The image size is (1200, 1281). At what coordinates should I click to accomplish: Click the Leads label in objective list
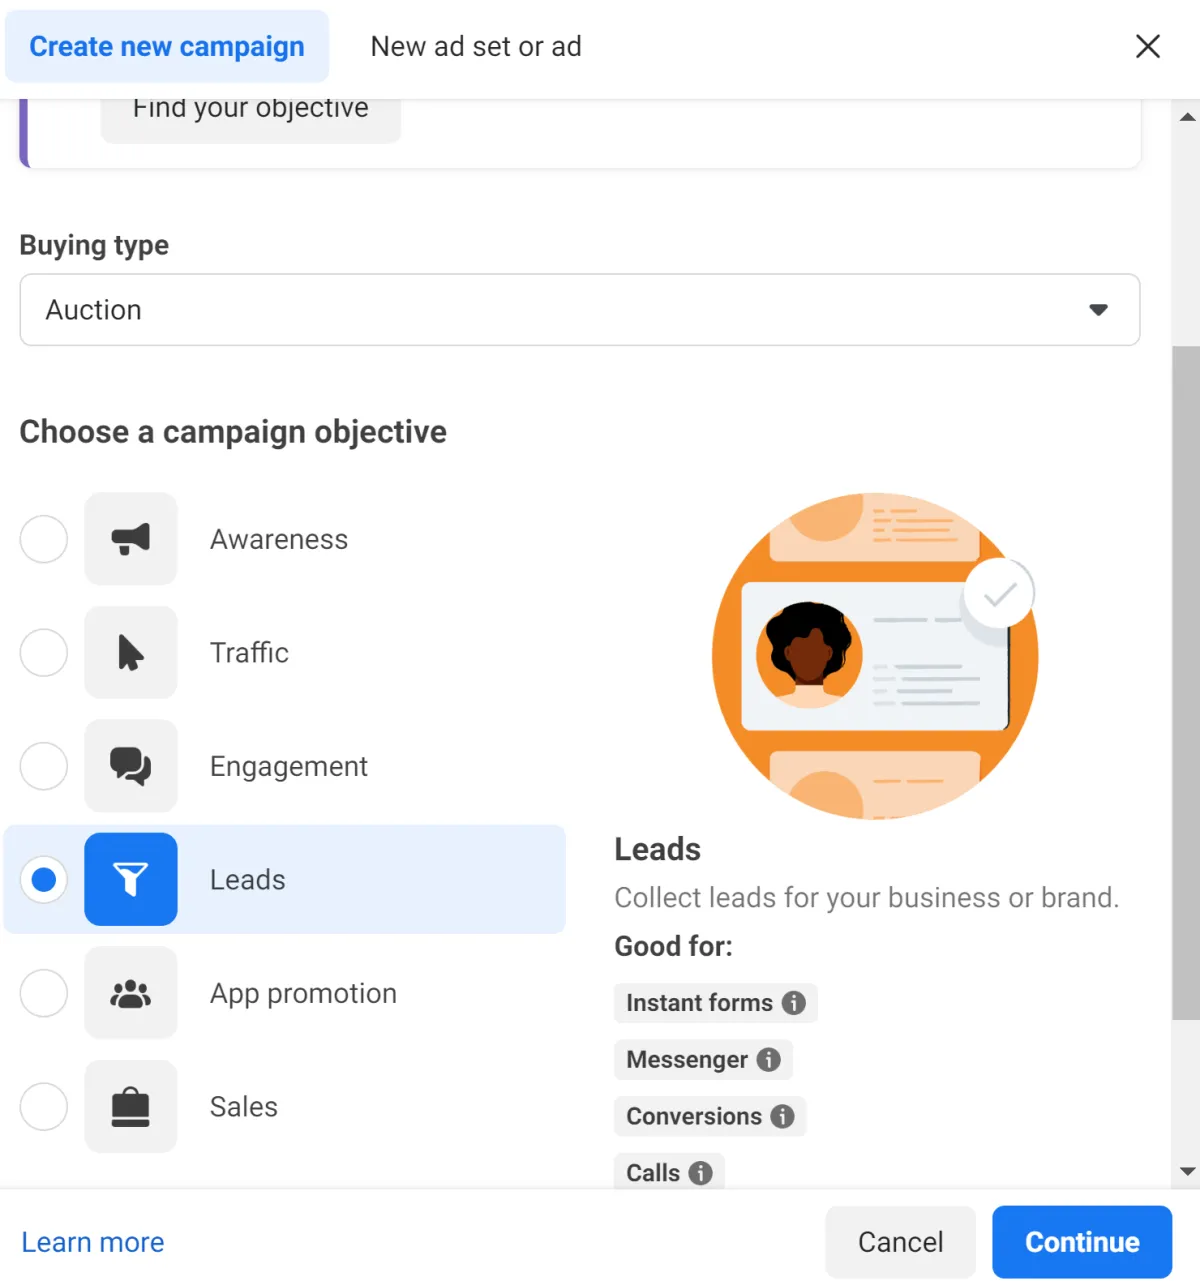pyautogui.click(x=248, y=879)
